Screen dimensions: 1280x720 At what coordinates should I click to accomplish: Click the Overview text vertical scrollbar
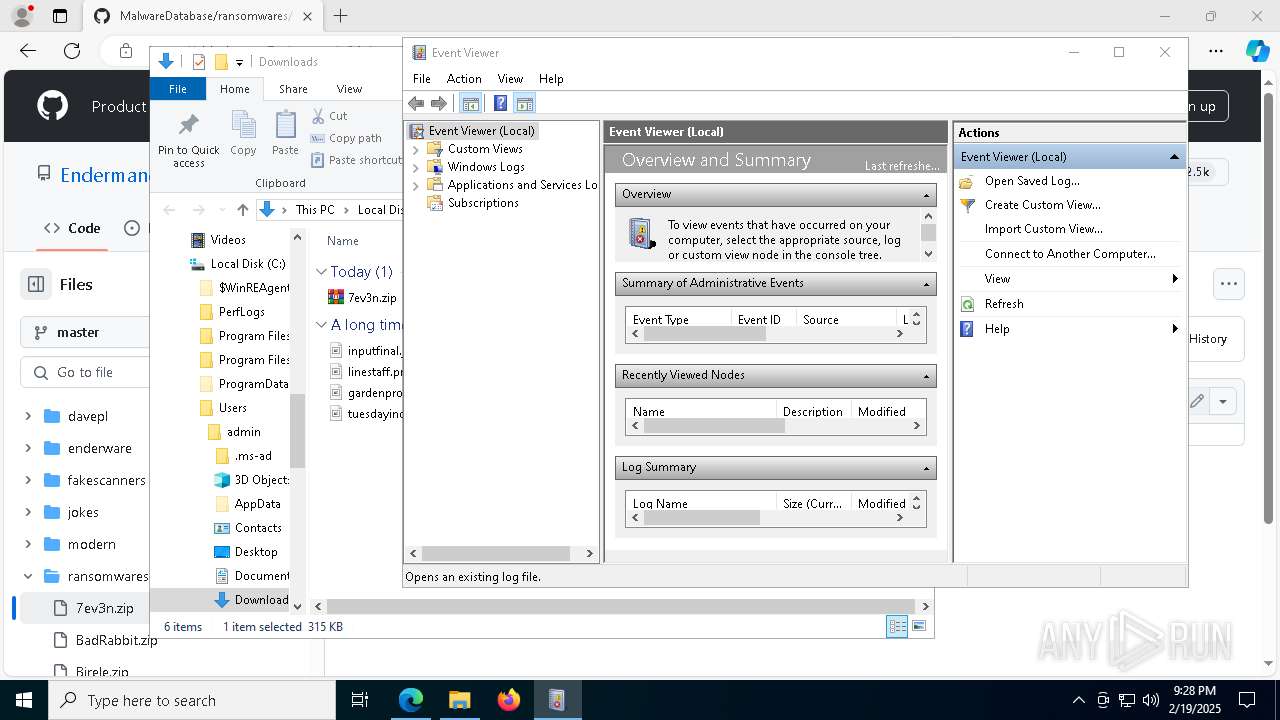click(928, 235)
